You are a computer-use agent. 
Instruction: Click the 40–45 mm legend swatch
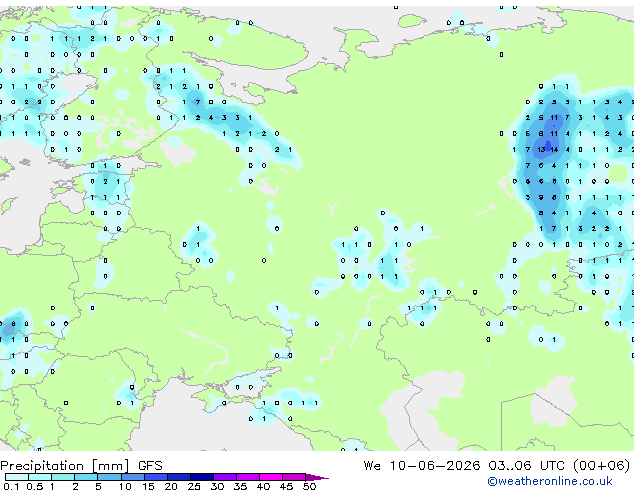tap(271, 477)
